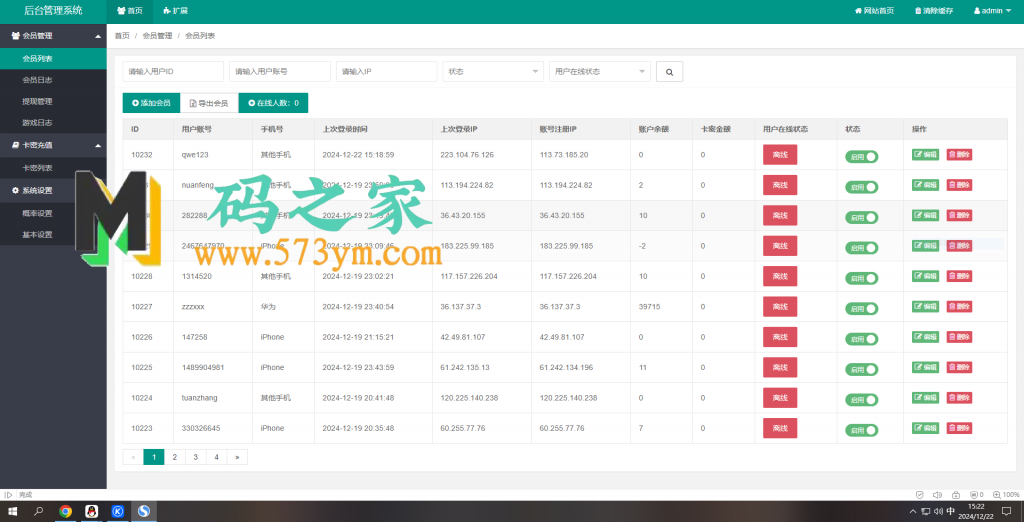
Task: Delete user zzzxxx
Action: pyautogui.click(x=959, y=306)
